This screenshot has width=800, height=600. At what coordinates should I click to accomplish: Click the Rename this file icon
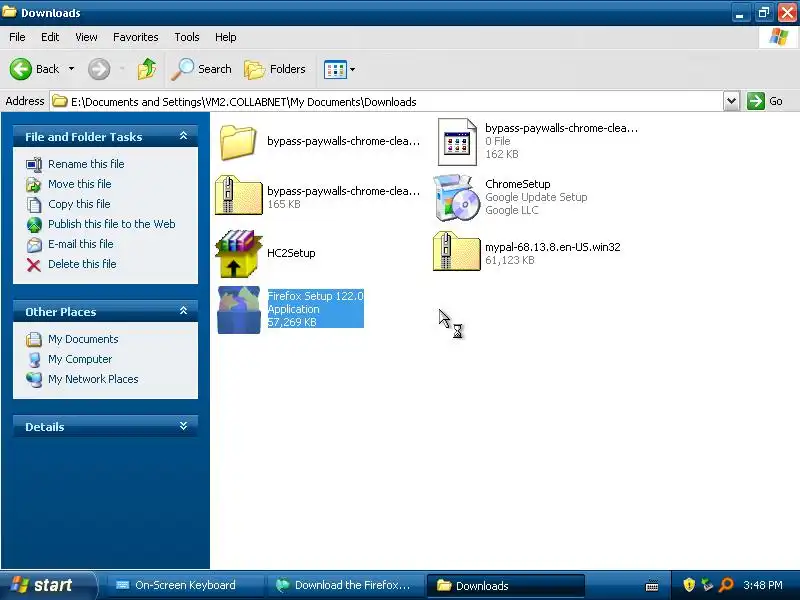pyautogui.click(x=34, y=164)
